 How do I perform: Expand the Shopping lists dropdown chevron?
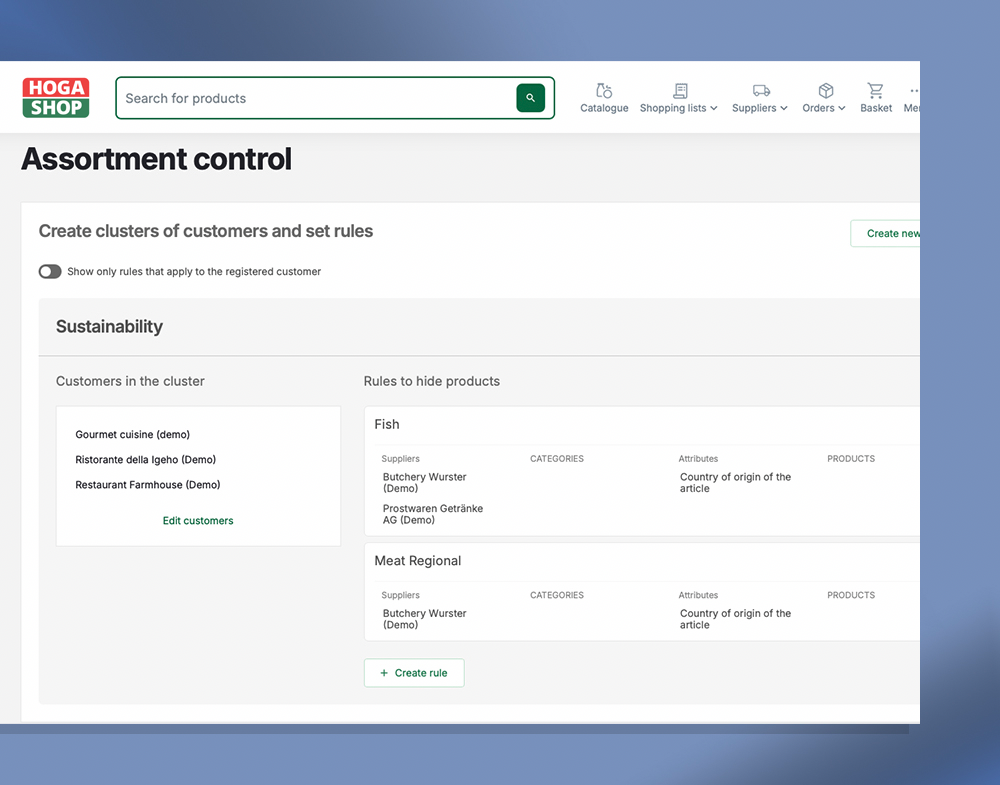pyautogui.click(x=714, y=109)
